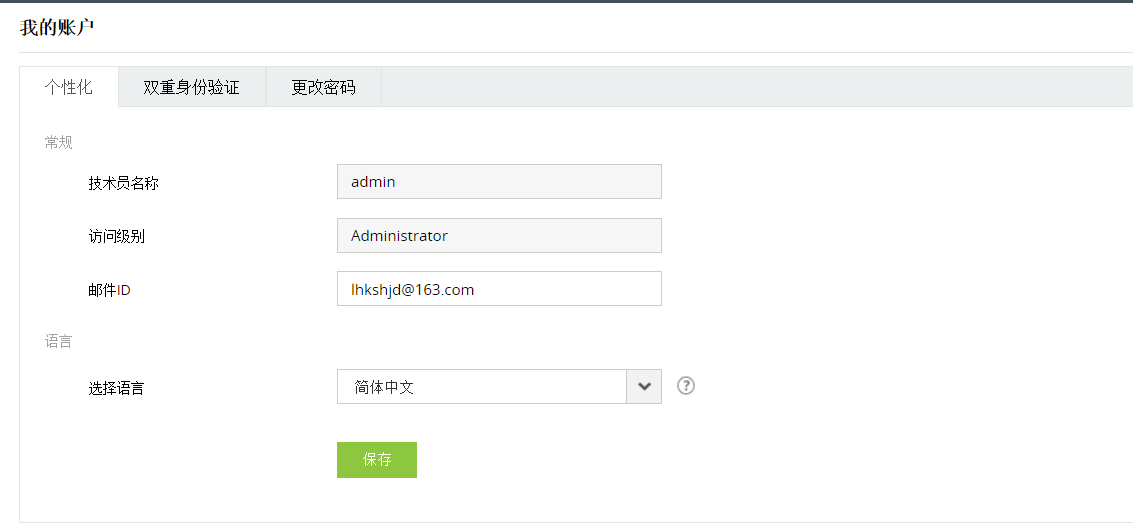Screen dimensions: 1133x525
Task: Click the 邮件ID label
Action: tap(109, 290)
